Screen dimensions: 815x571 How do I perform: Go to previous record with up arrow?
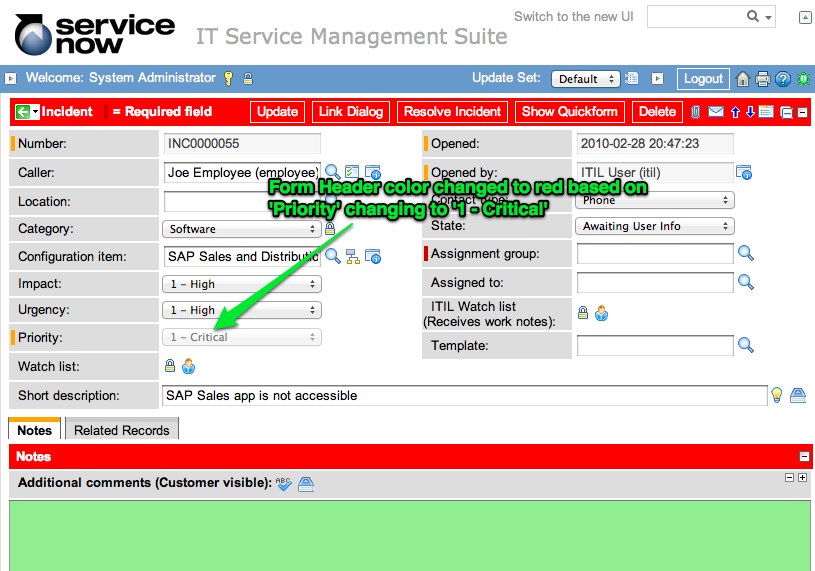coord(735,112)
